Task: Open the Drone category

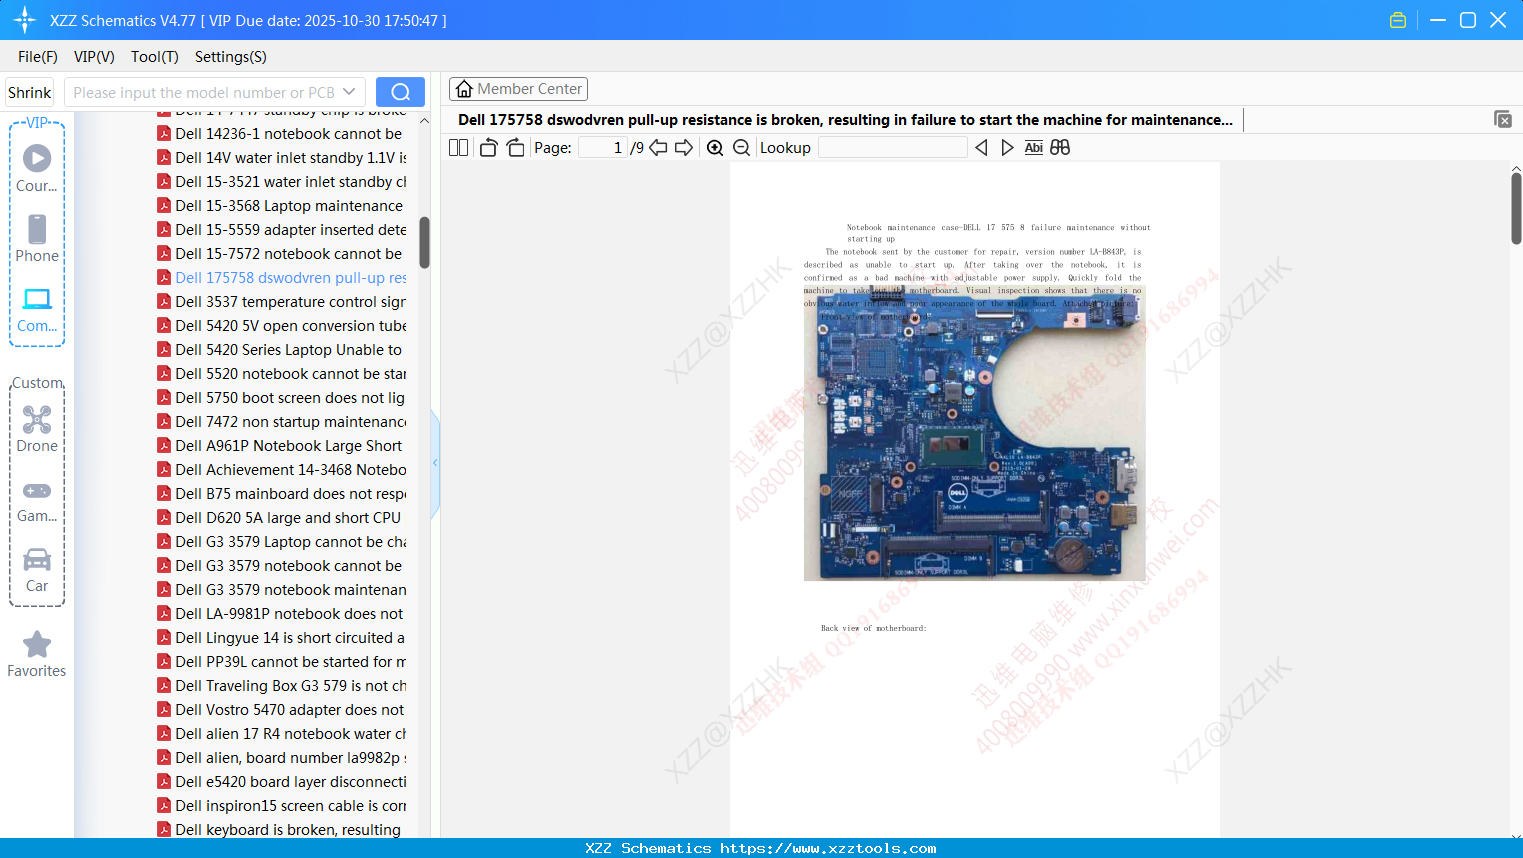Action: (x=37, y=429)
